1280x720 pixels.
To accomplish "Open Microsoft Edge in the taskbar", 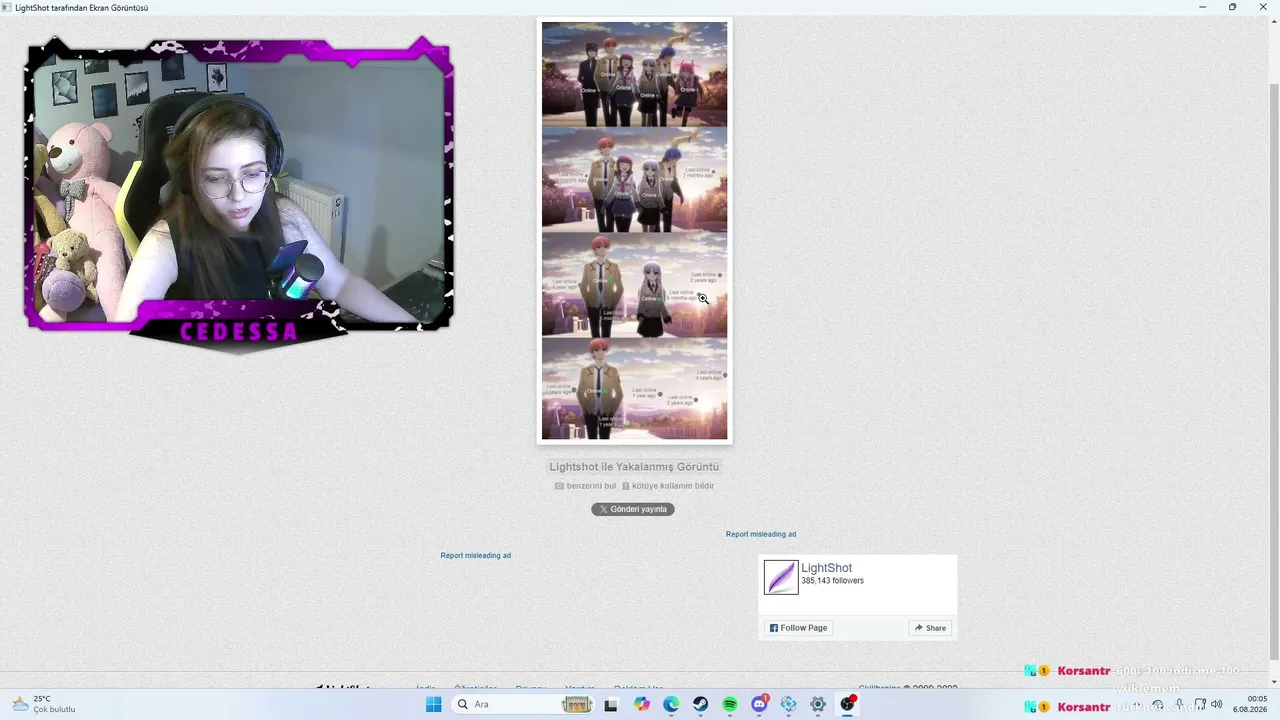I will coord(671,705).
